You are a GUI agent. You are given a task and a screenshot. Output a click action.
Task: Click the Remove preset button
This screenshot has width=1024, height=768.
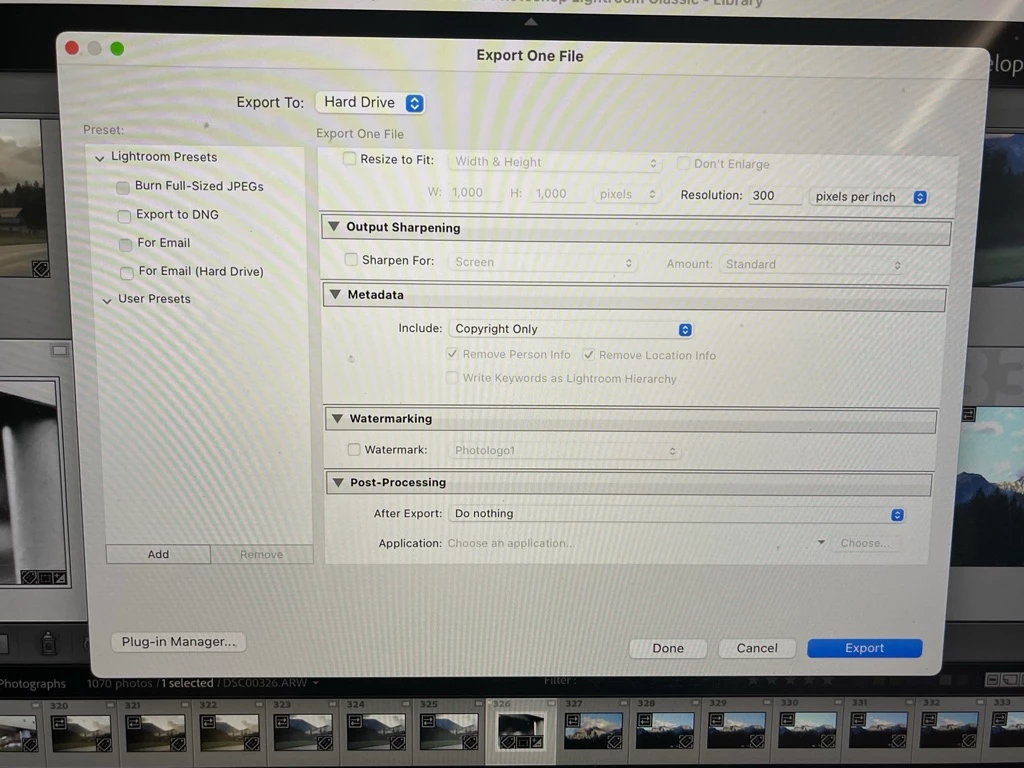(261, 554)
